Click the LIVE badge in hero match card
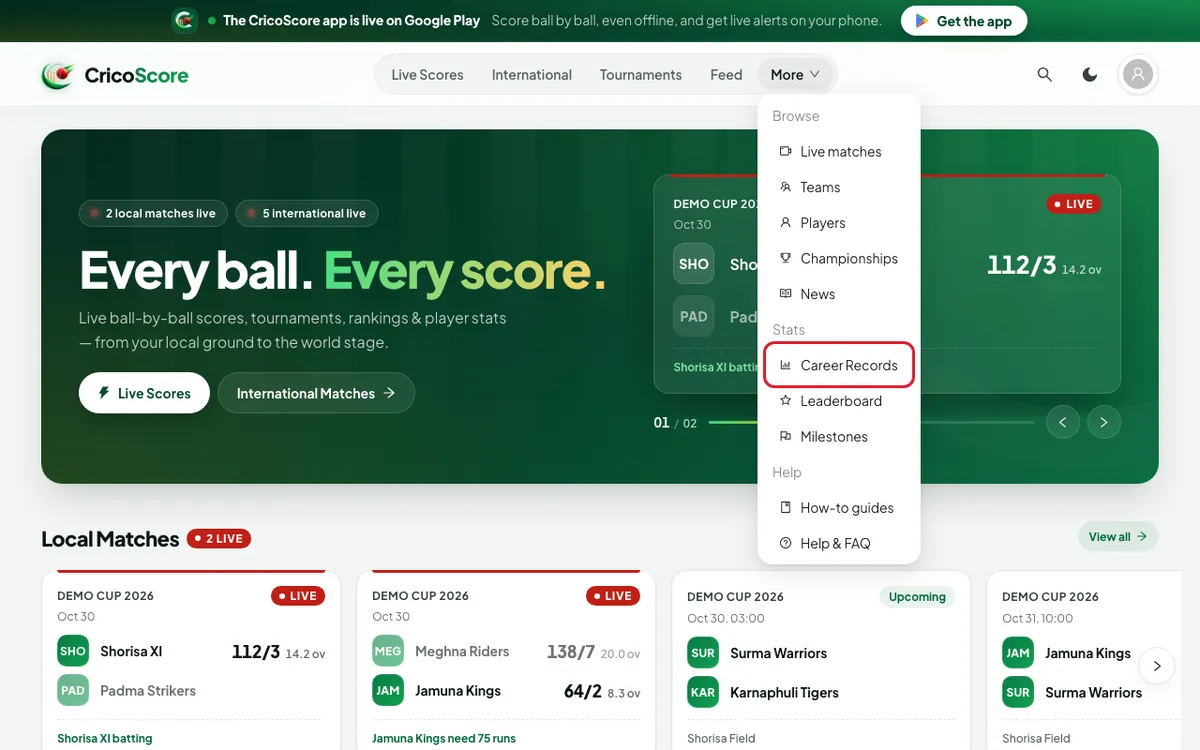1200x750 pixels. point(1074,204)
